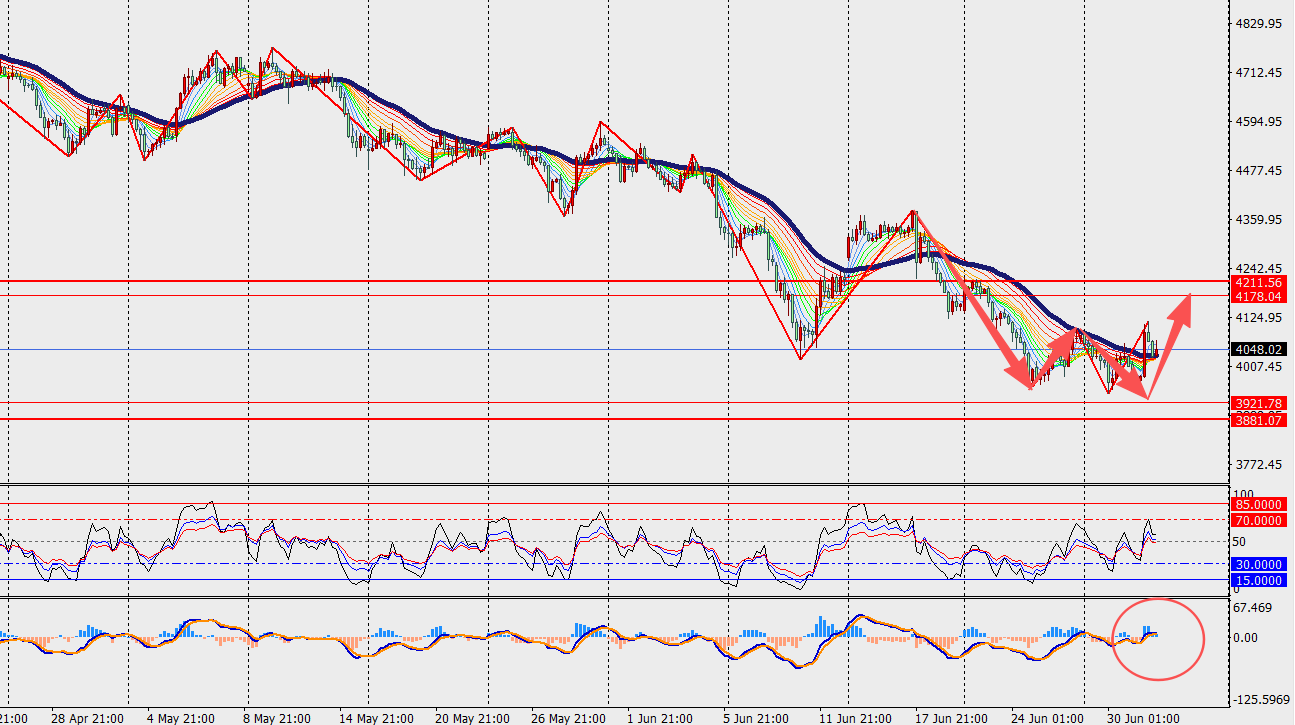Select the red circle on MACD panel
Screen dimensions: 1295x725
pyautogui.click(x=1158, y=639)
